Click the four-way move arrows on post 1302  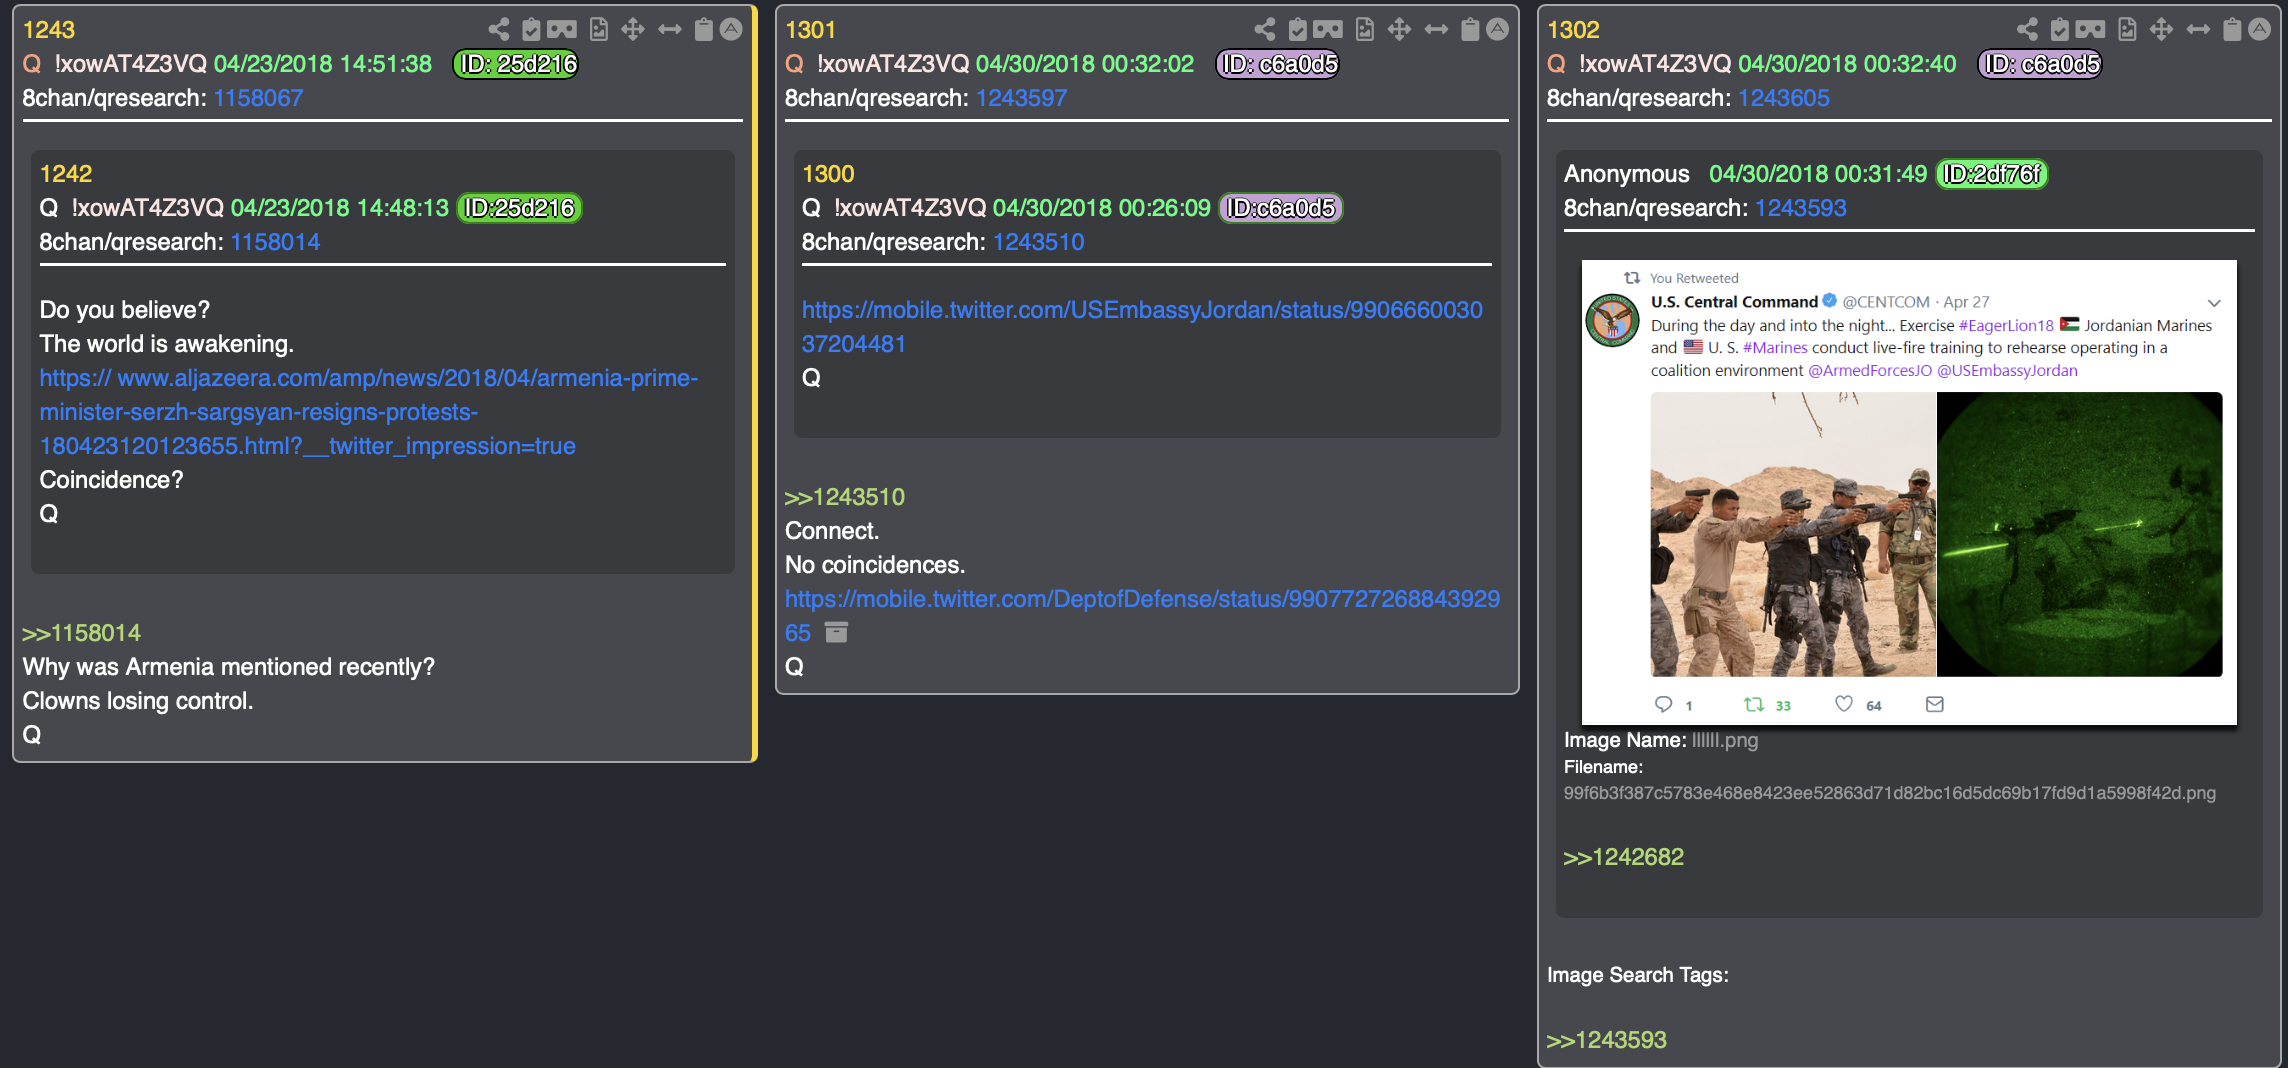2161,30
